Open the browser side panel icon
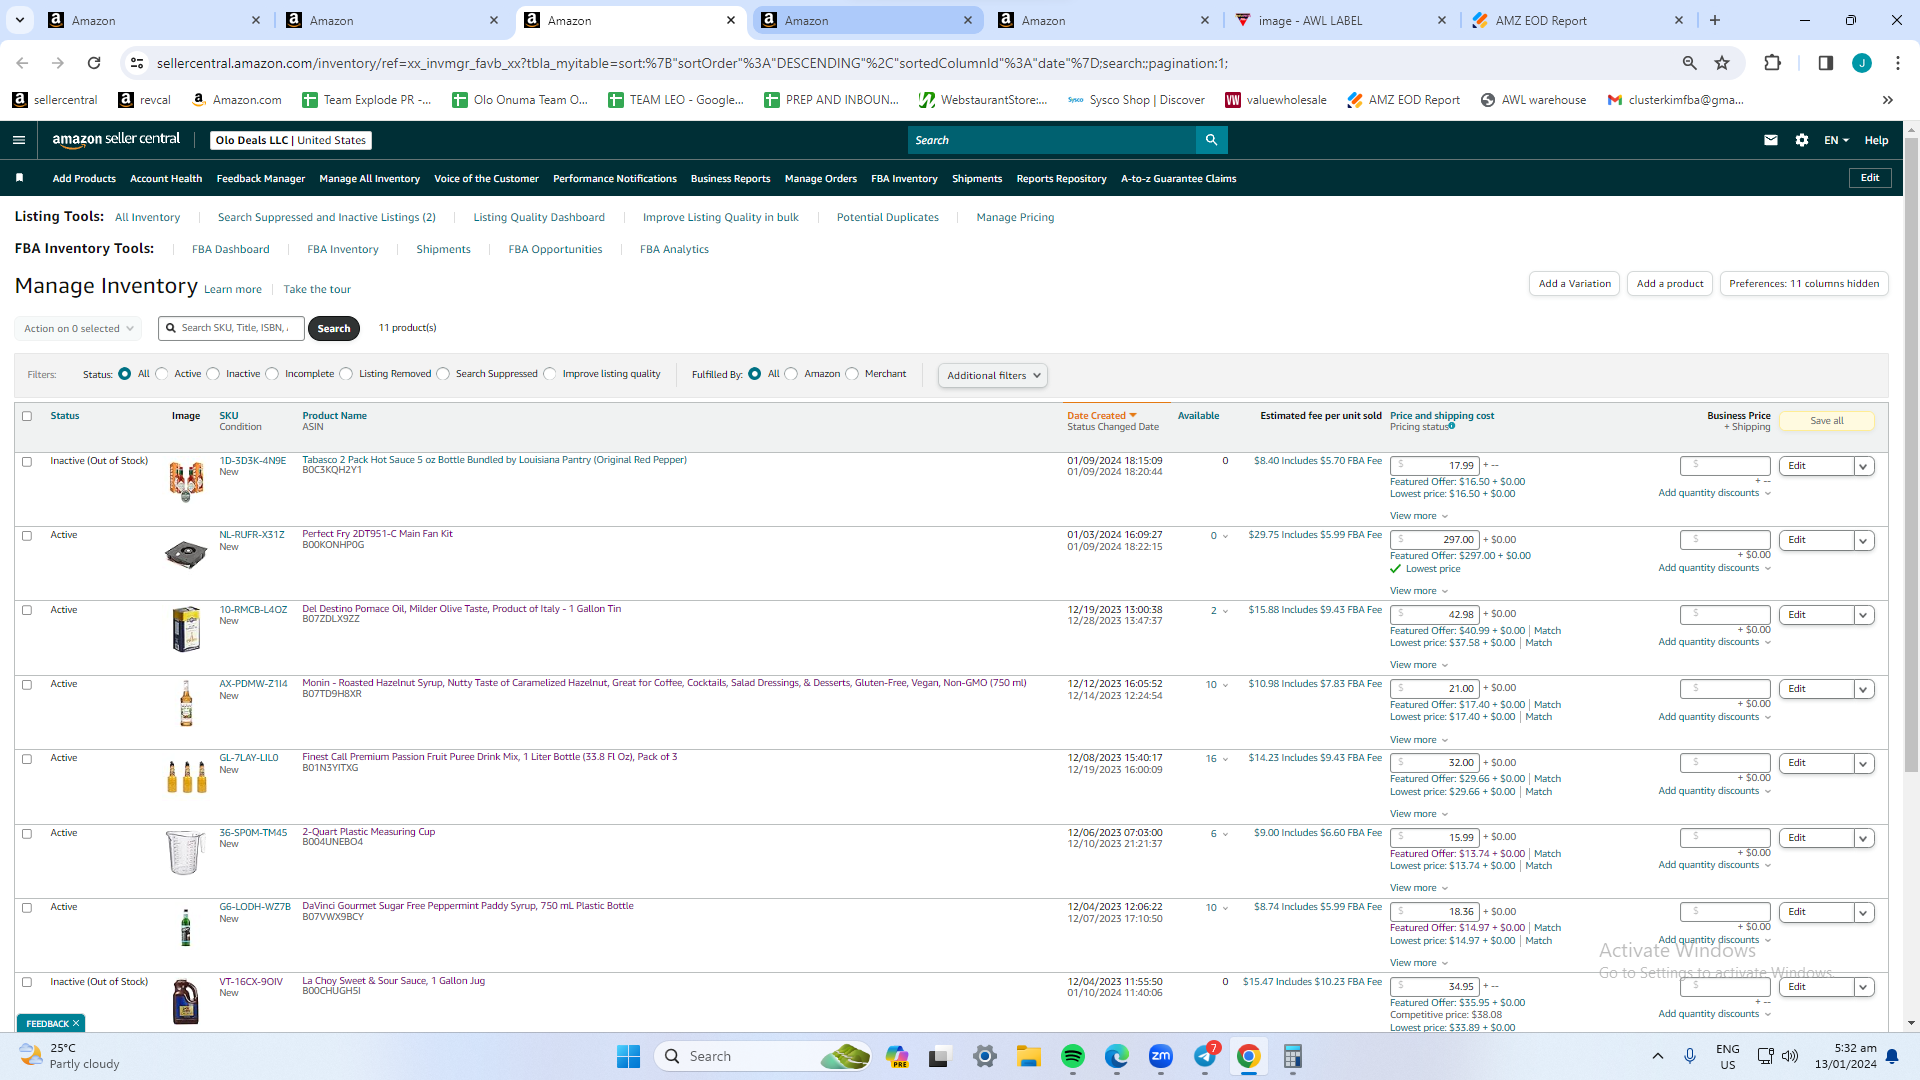Viewport: 1920px width, 1080px height. pos(1825,63)
